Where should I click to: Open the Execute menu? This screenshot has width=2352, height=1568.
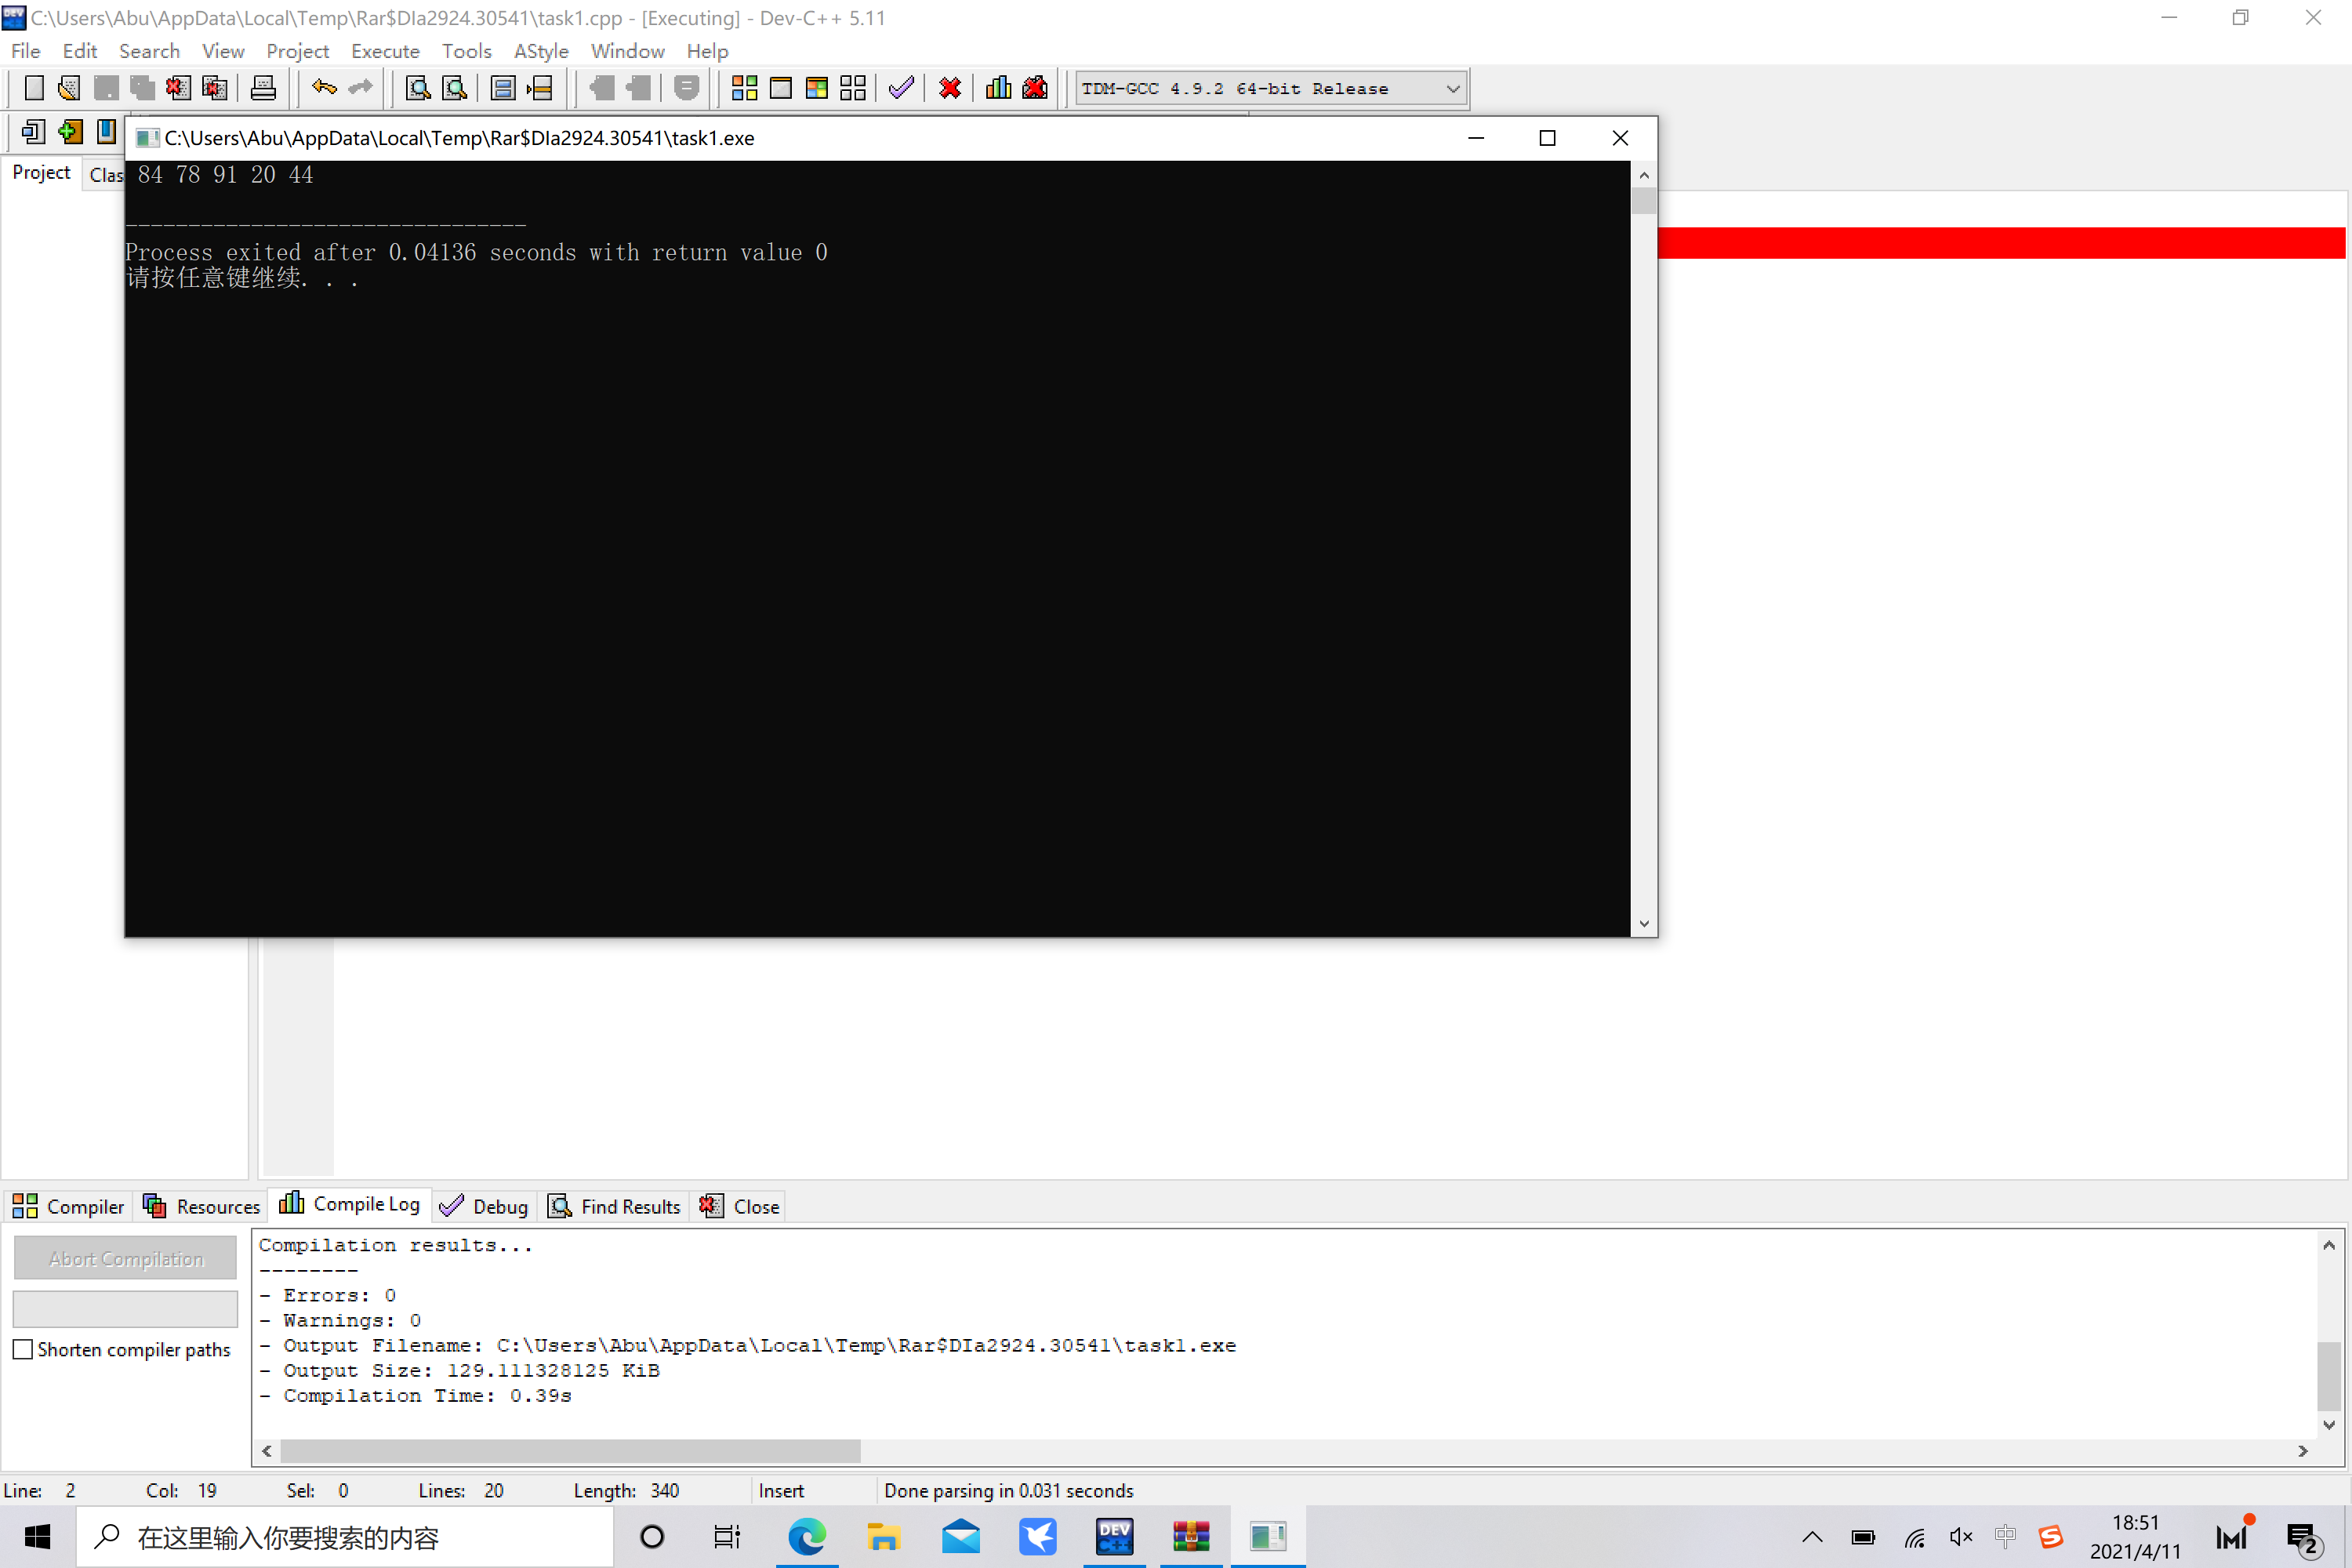(385, 51)
